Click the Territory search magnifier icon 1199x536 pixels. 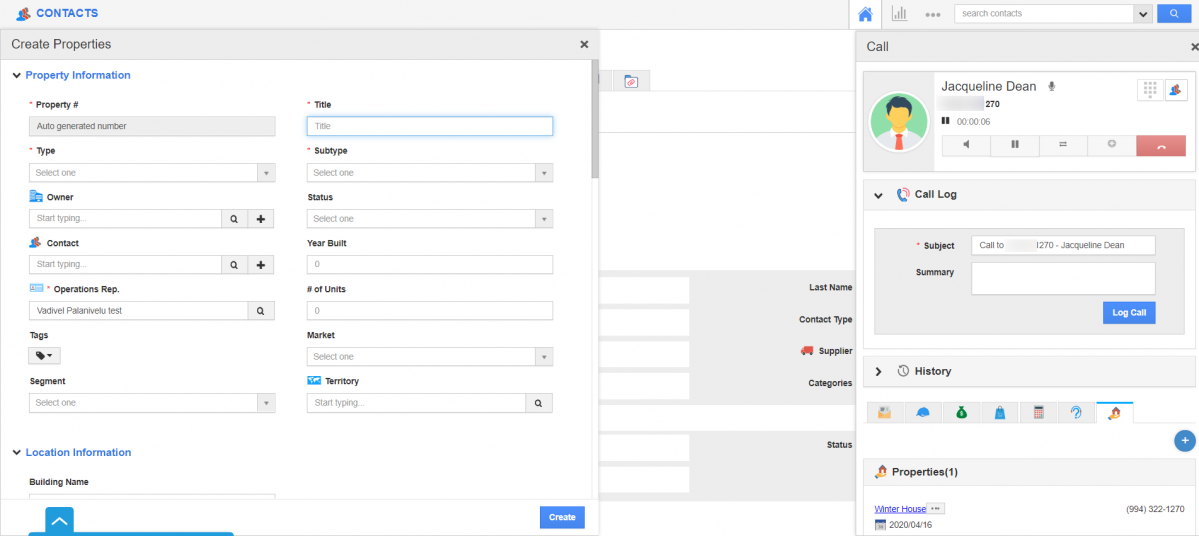539,403
